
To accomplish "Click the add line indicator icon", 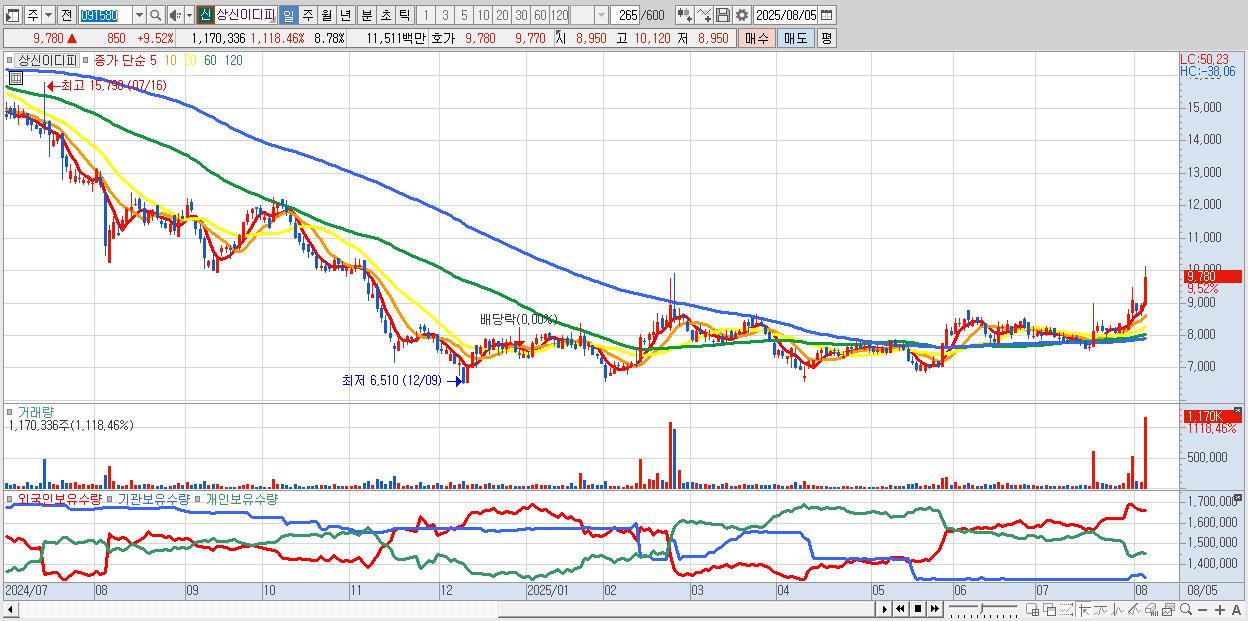I will point(704,15).
